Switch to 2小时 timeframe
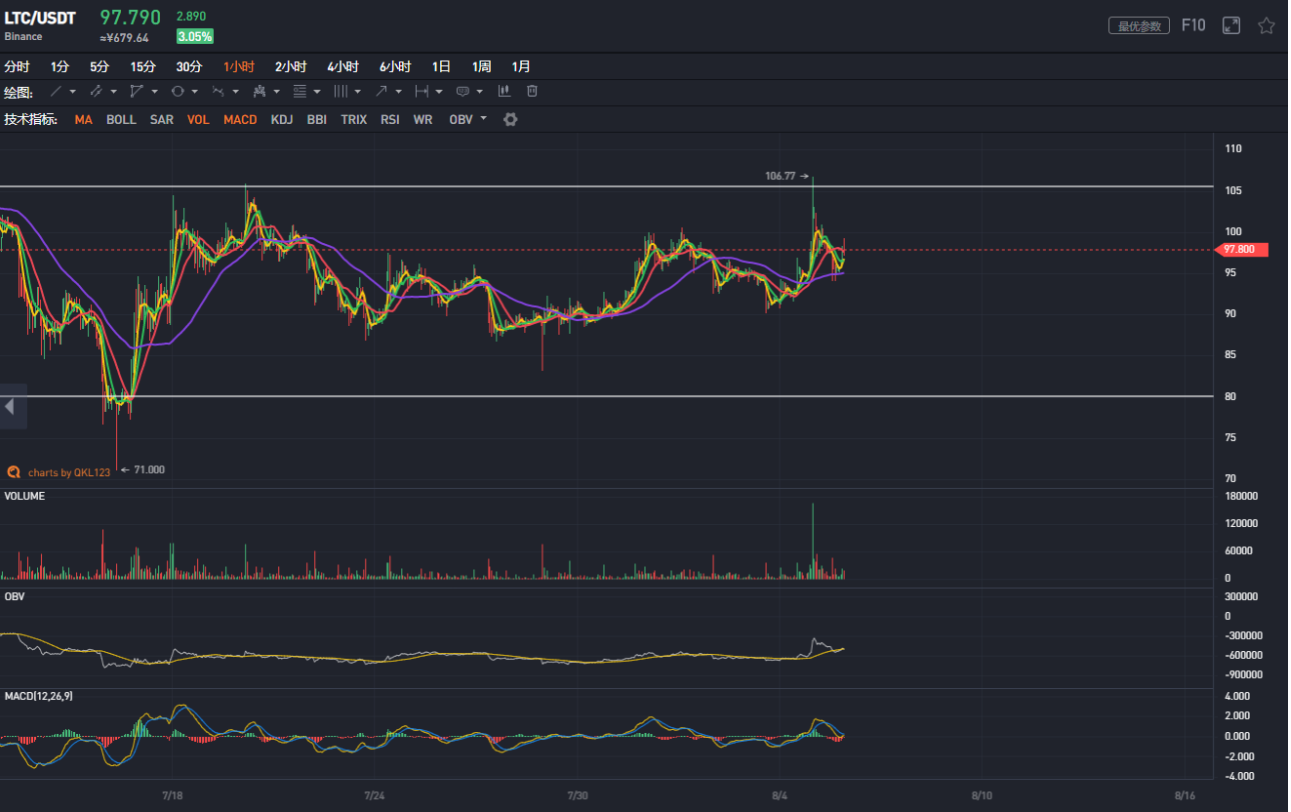Screen dimensions: 1291x812 tap(291, 67)
